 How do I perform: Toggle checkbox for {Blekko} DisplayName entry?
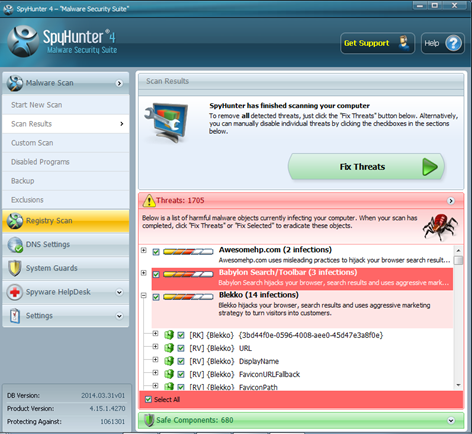point(181,361)
